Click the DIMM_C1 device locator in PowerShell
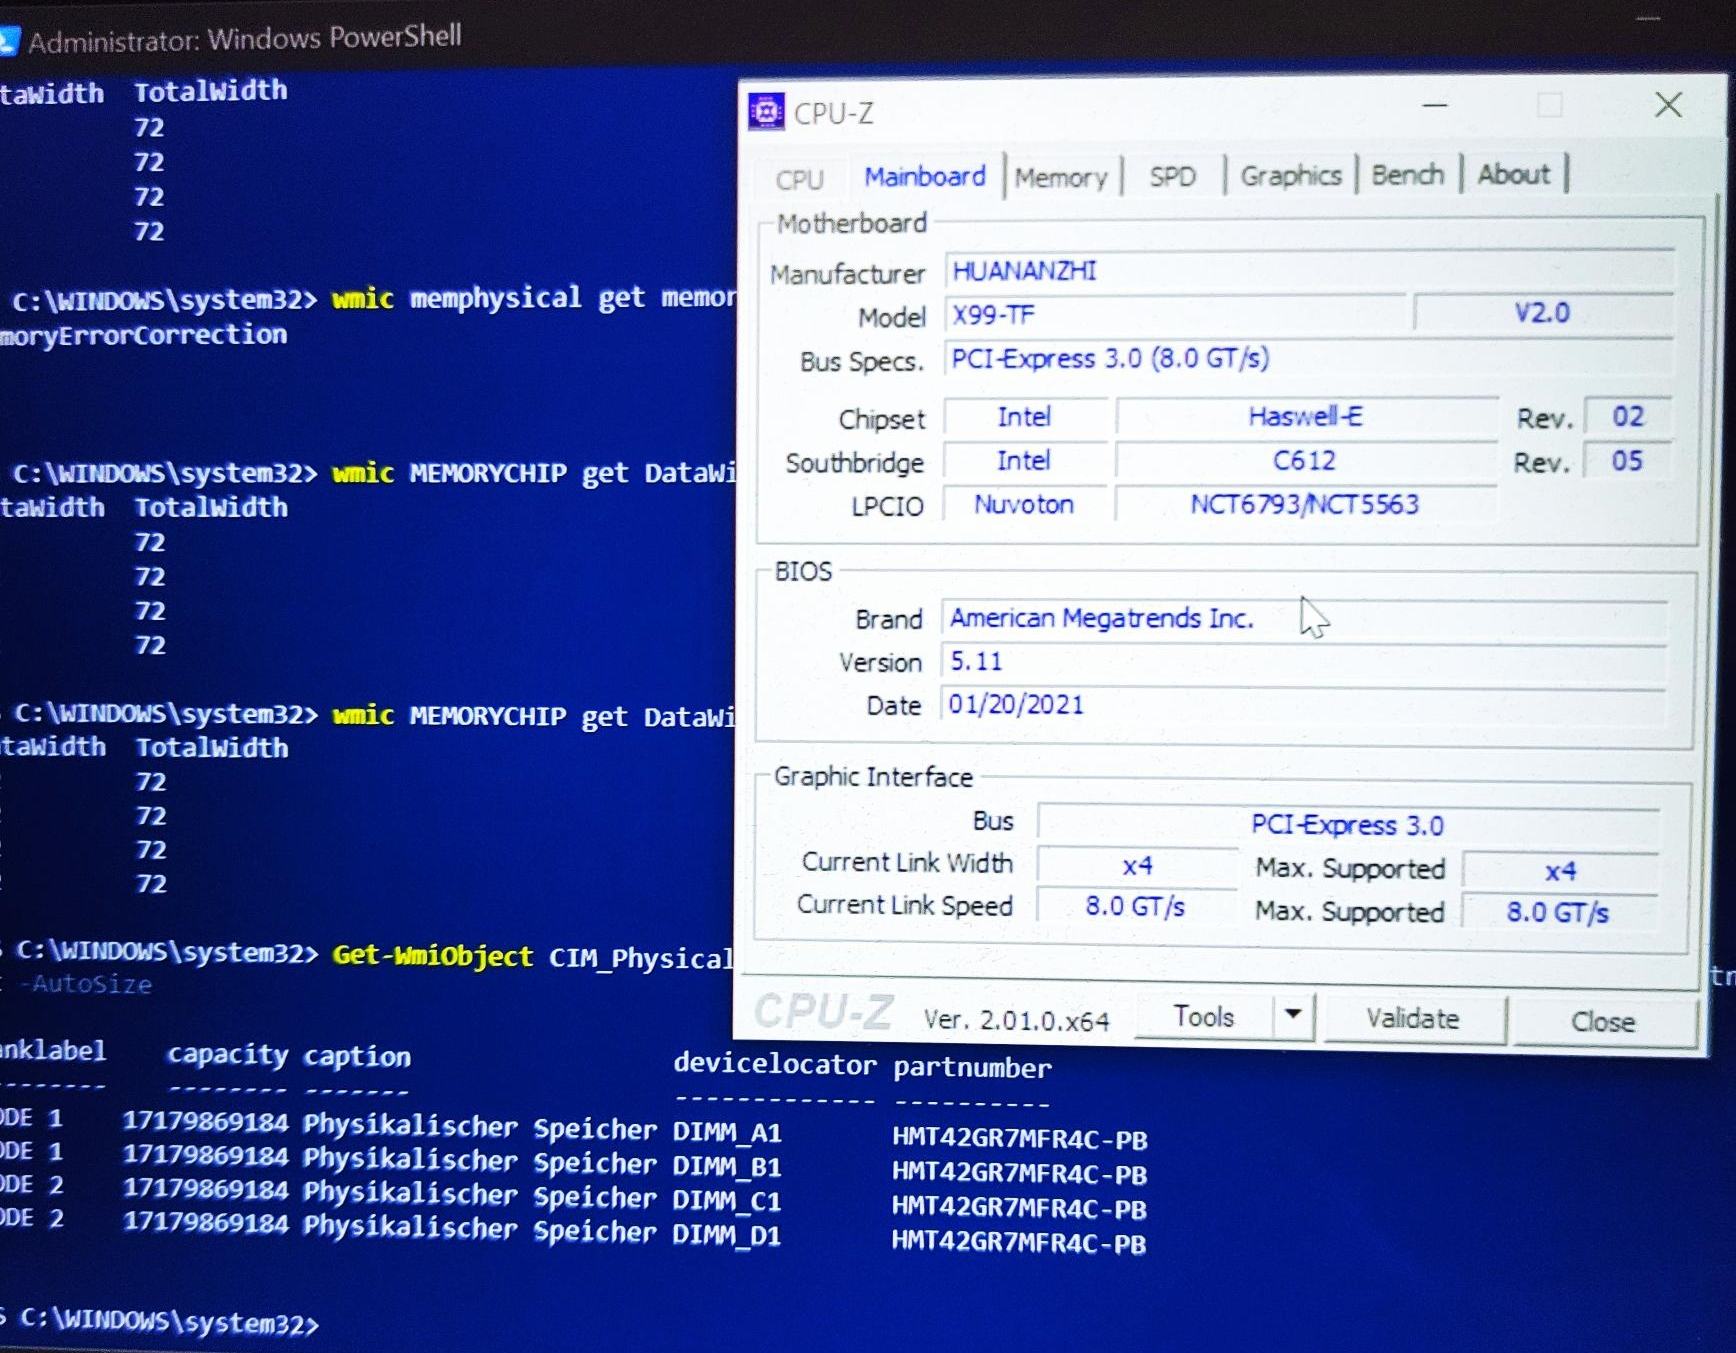 [727, 1200]
